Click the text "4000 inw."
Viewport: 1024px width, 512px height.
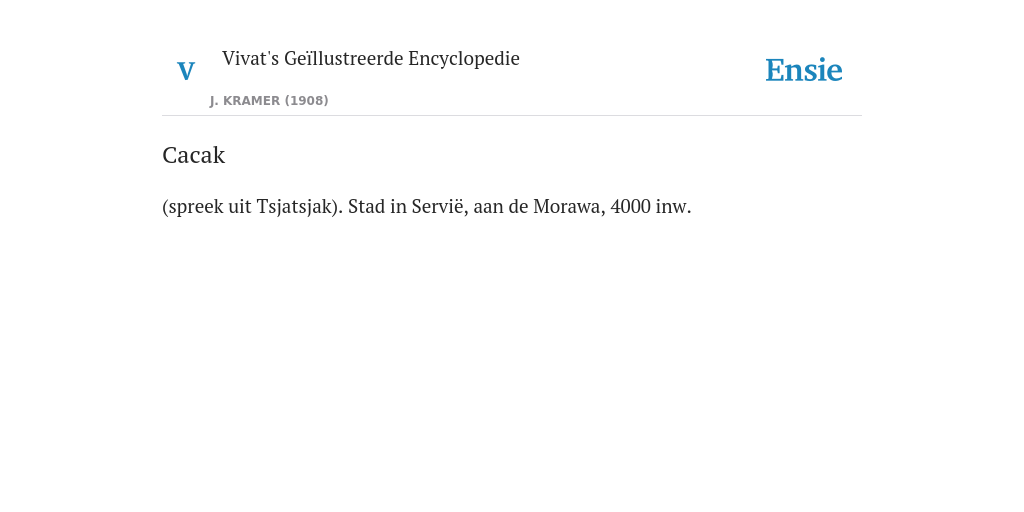tap(650, 206)
